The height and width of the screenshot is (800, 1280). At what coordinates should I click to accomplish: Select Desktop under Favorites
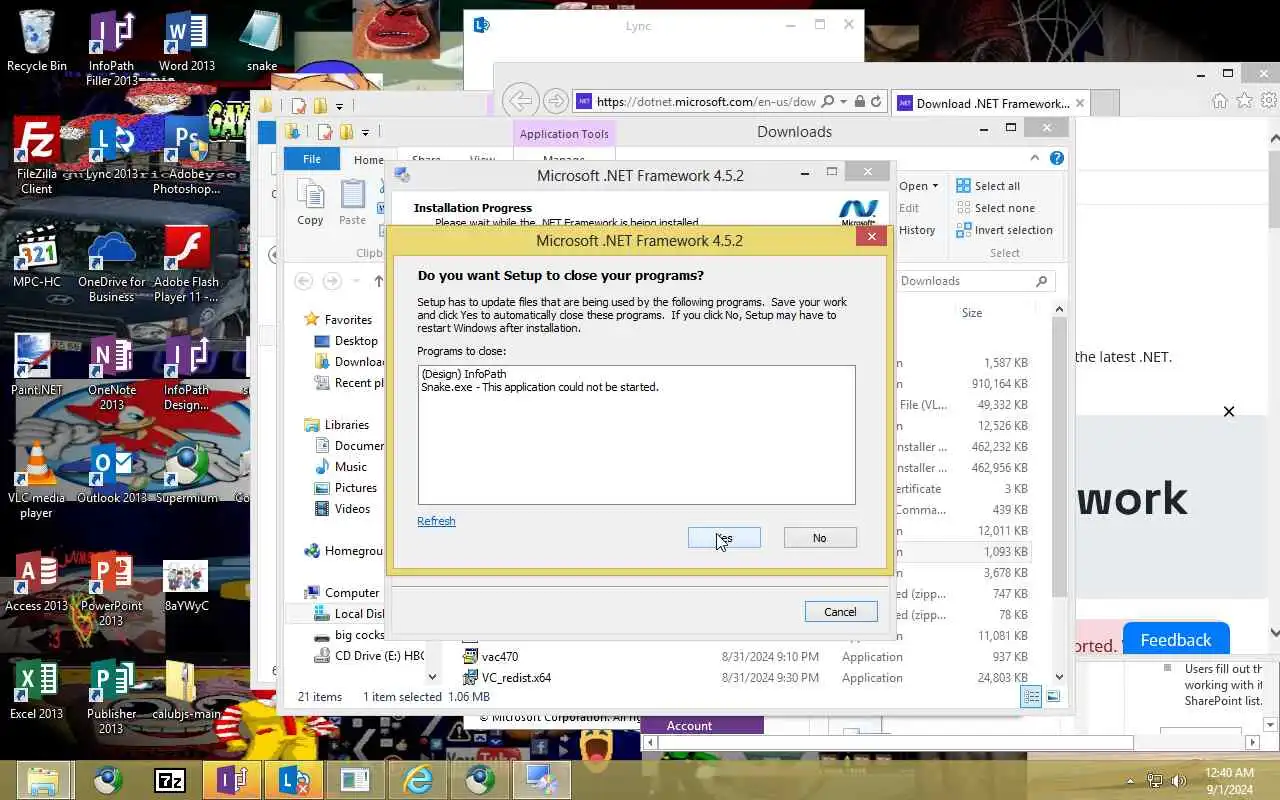356,341
